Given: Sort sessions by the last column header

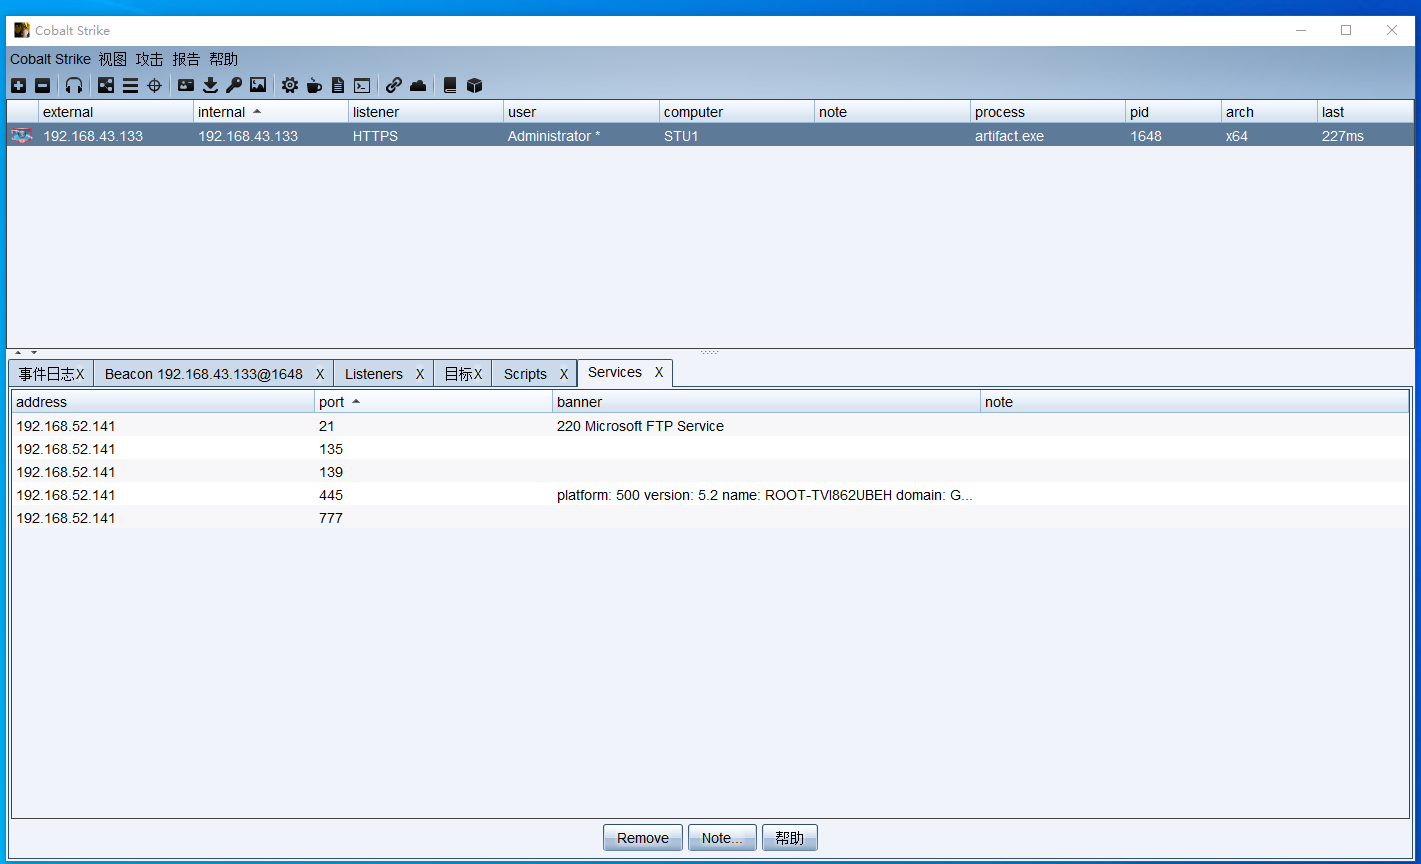Looking at the screenshot, I should pyautogui.click(x=1366, y=112).
